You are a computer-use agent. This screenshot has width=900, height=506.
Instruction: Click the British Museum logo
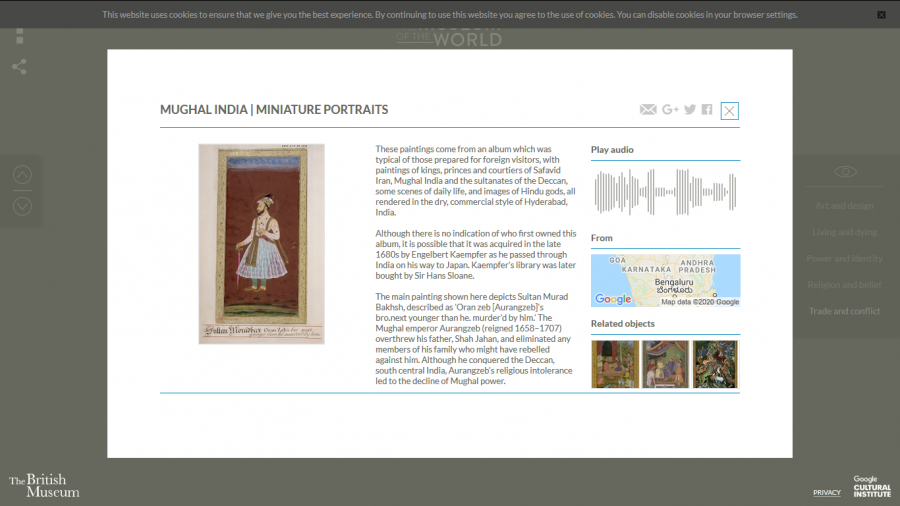pyautogui.click(x=44, y=485)
